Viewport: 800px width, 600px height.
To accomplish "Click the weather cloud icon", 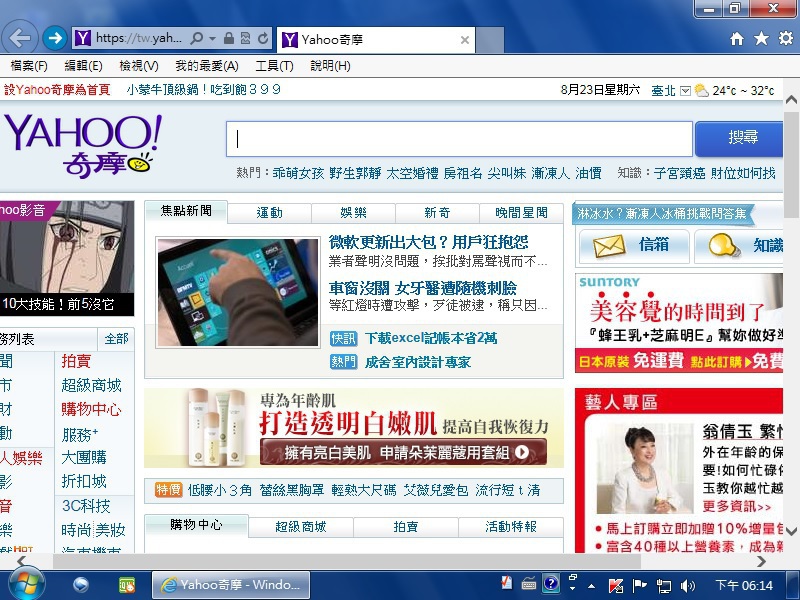I will [x=702, y=91].
